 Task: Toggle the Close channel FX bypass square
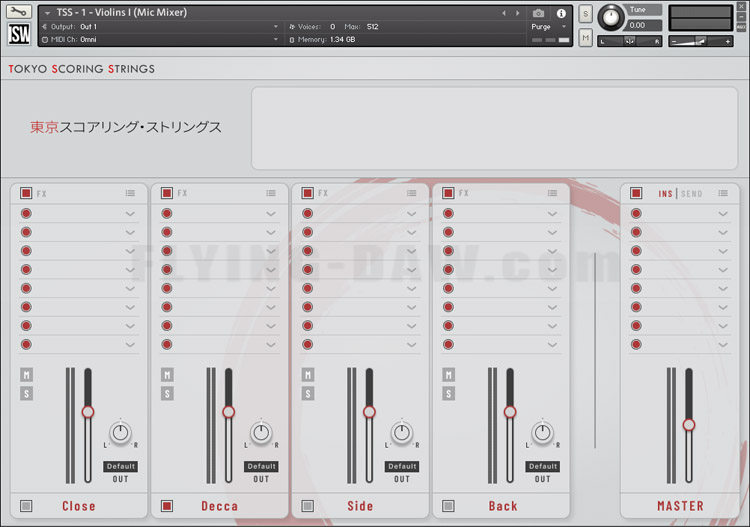pyautogui.click(x=26, y=193)
